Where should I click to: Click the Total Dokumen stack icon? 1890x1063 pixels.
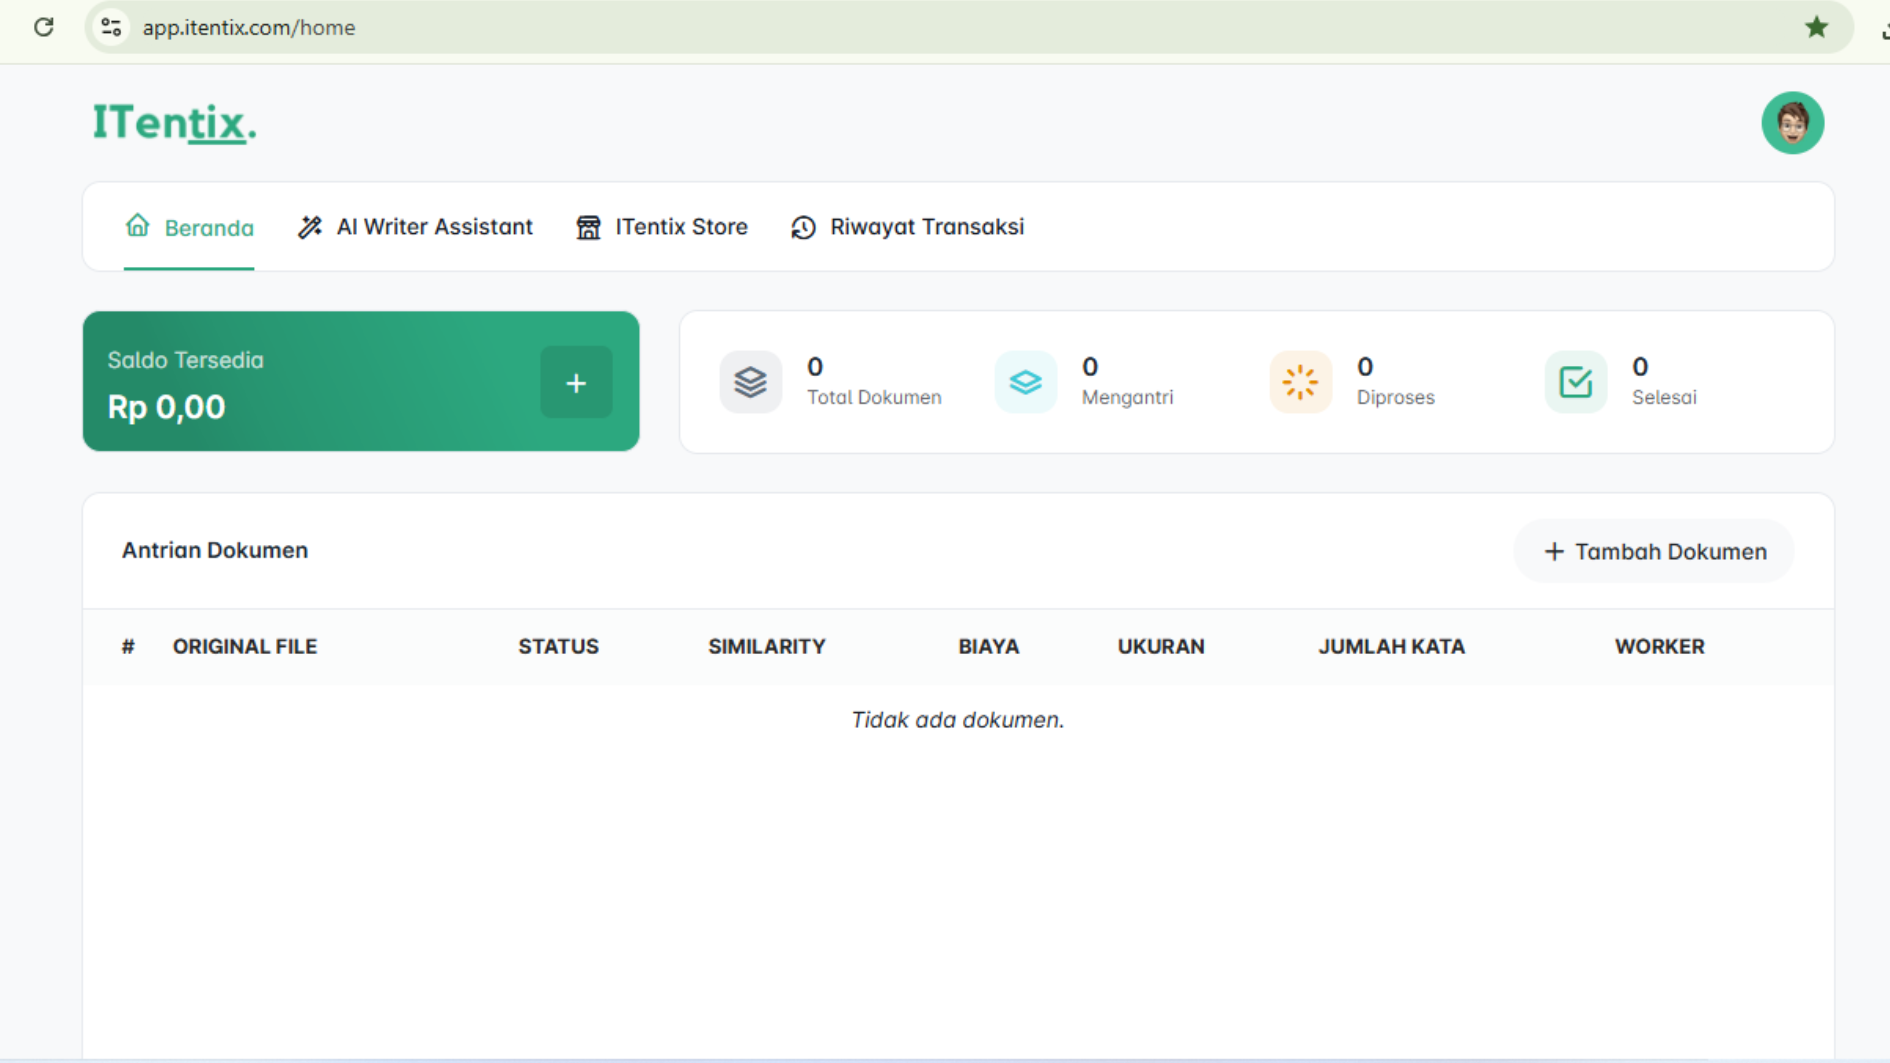750,382
